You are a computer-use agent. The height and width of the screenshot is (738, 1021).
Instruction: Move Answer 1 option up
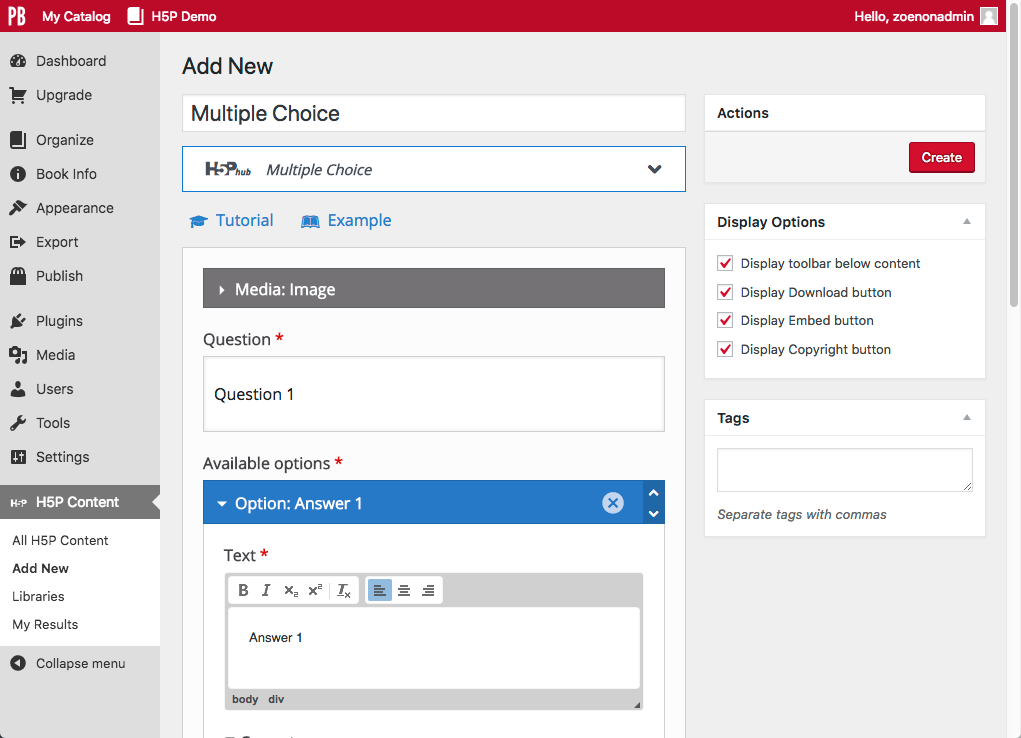tap(654, 493)
